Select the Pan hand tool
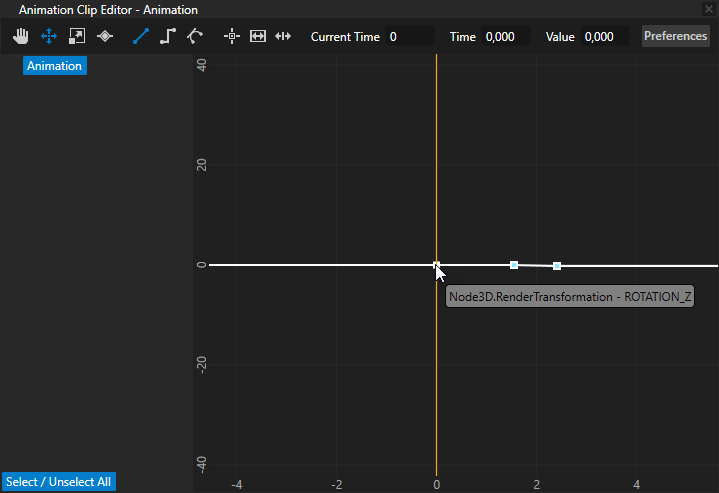The height and width of the screenshot is (493, 719). [21, 36]
